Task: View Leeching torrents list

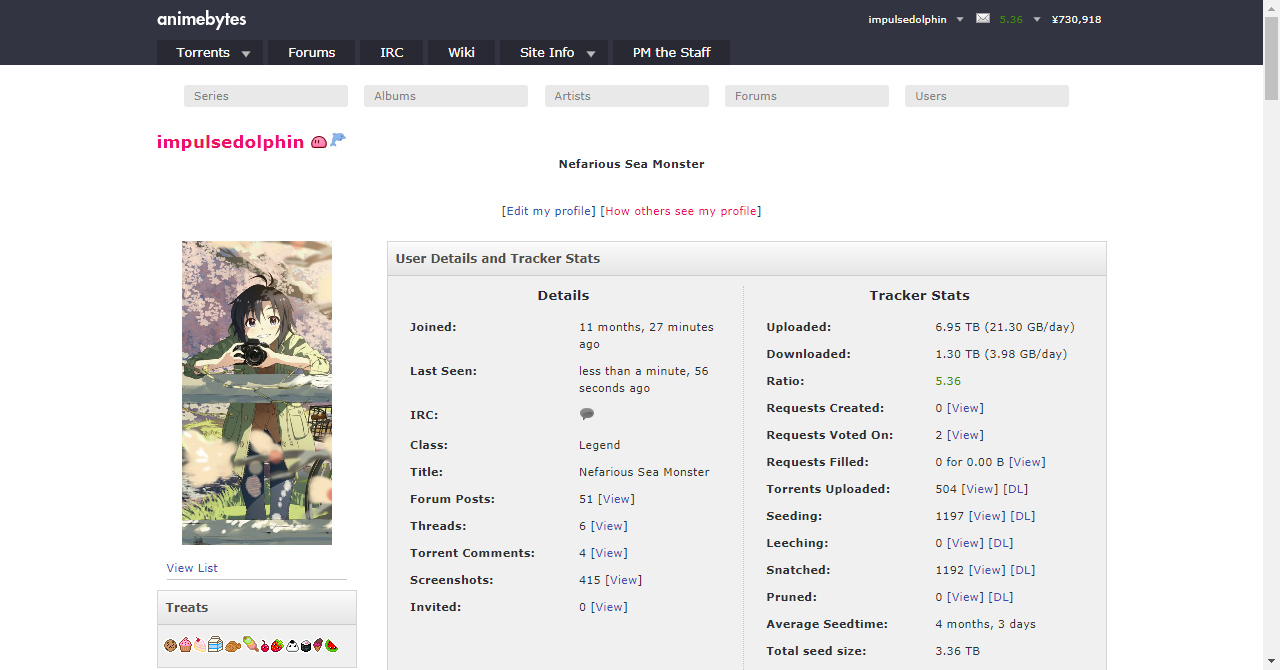Action: coord(965,543)
